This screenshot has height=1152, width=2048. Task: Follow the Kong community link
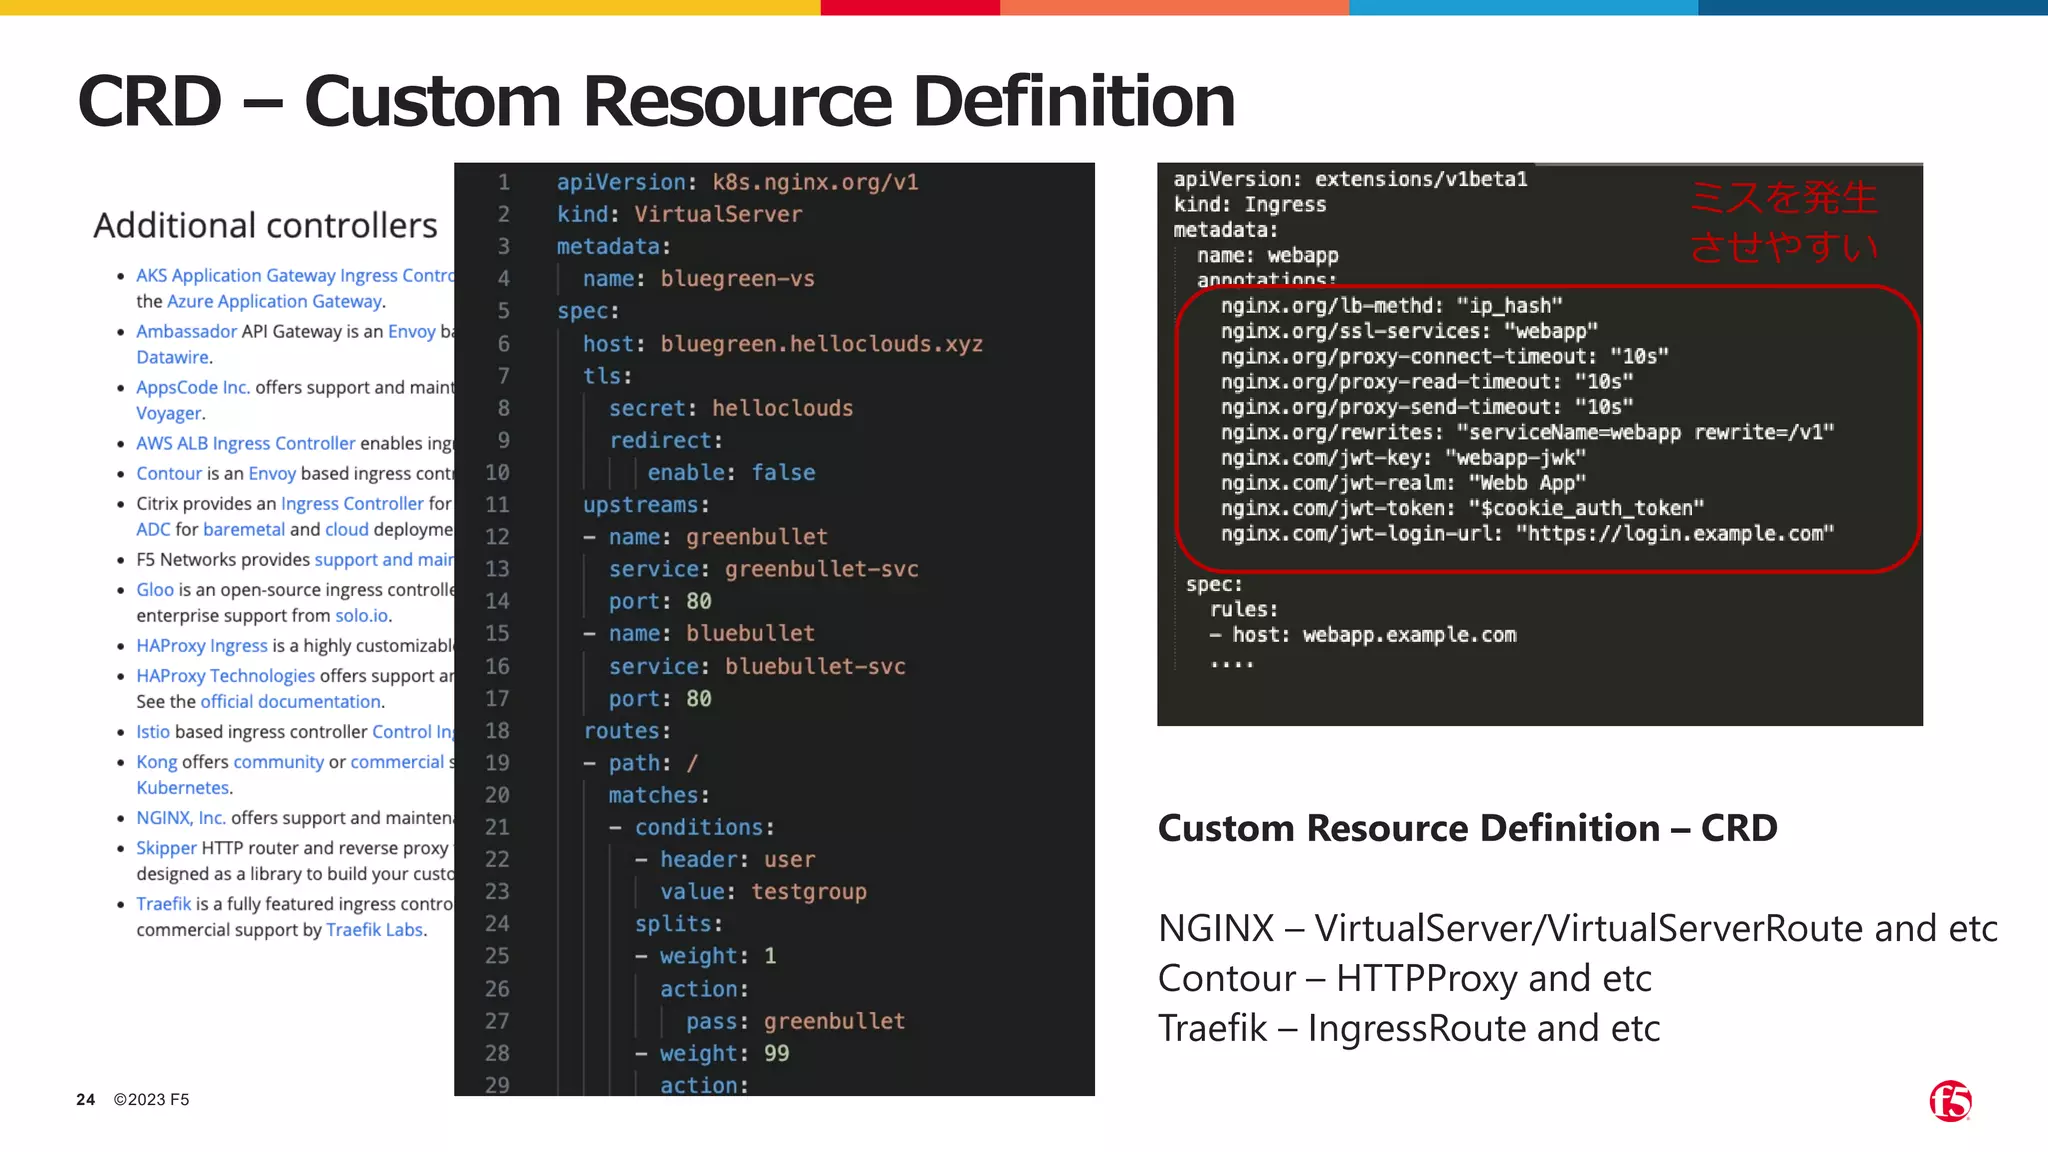point(279,761)
